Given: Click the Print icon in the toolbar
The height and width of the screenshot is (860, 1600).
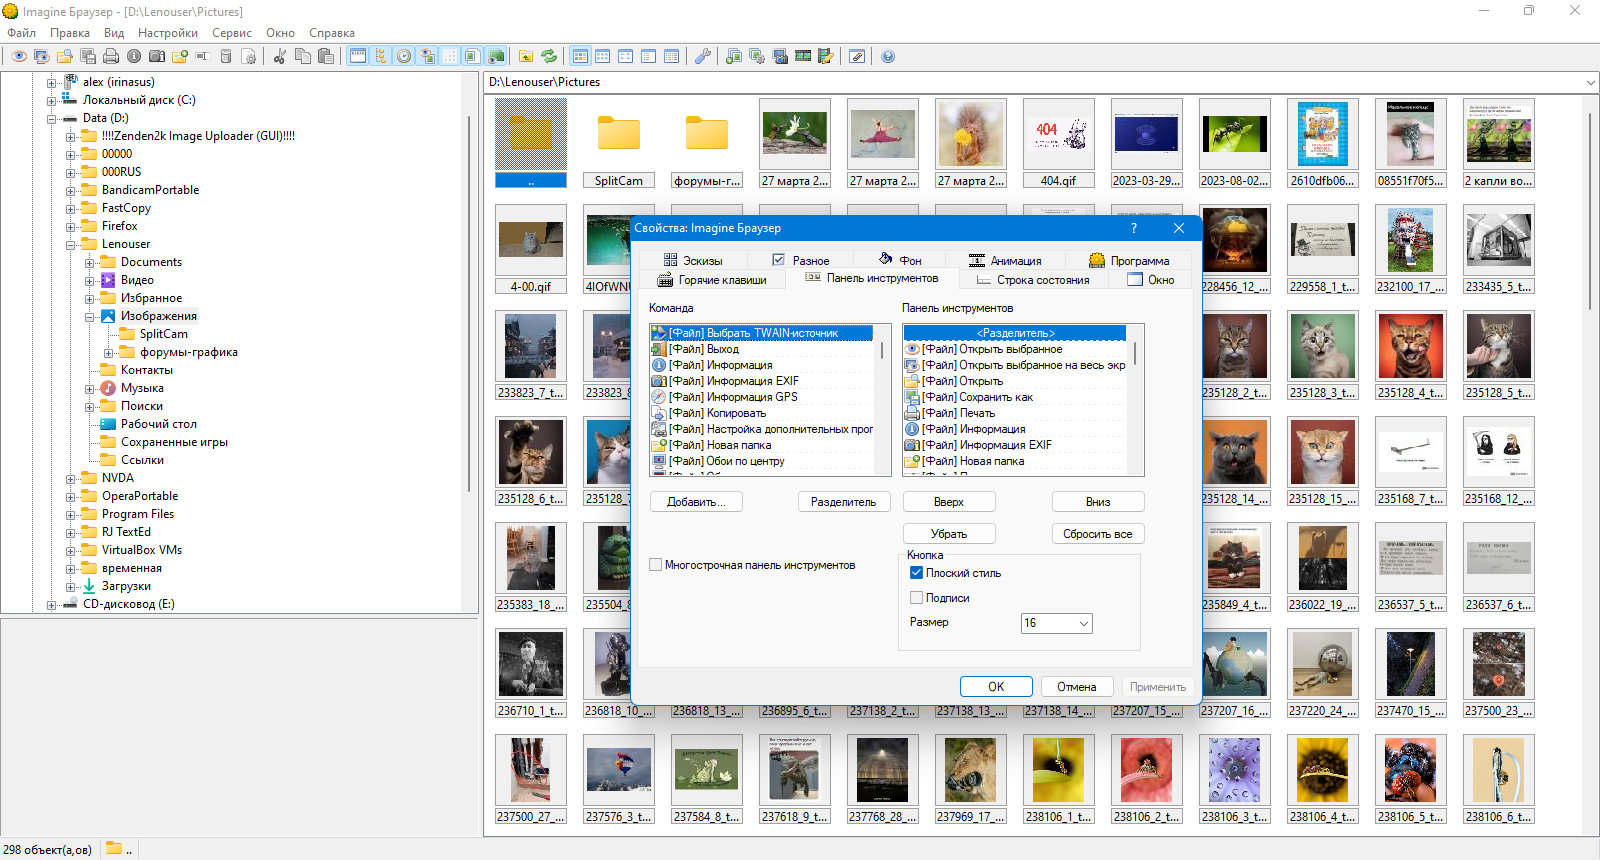Looking at the screenshot, I should coord(111,56).
